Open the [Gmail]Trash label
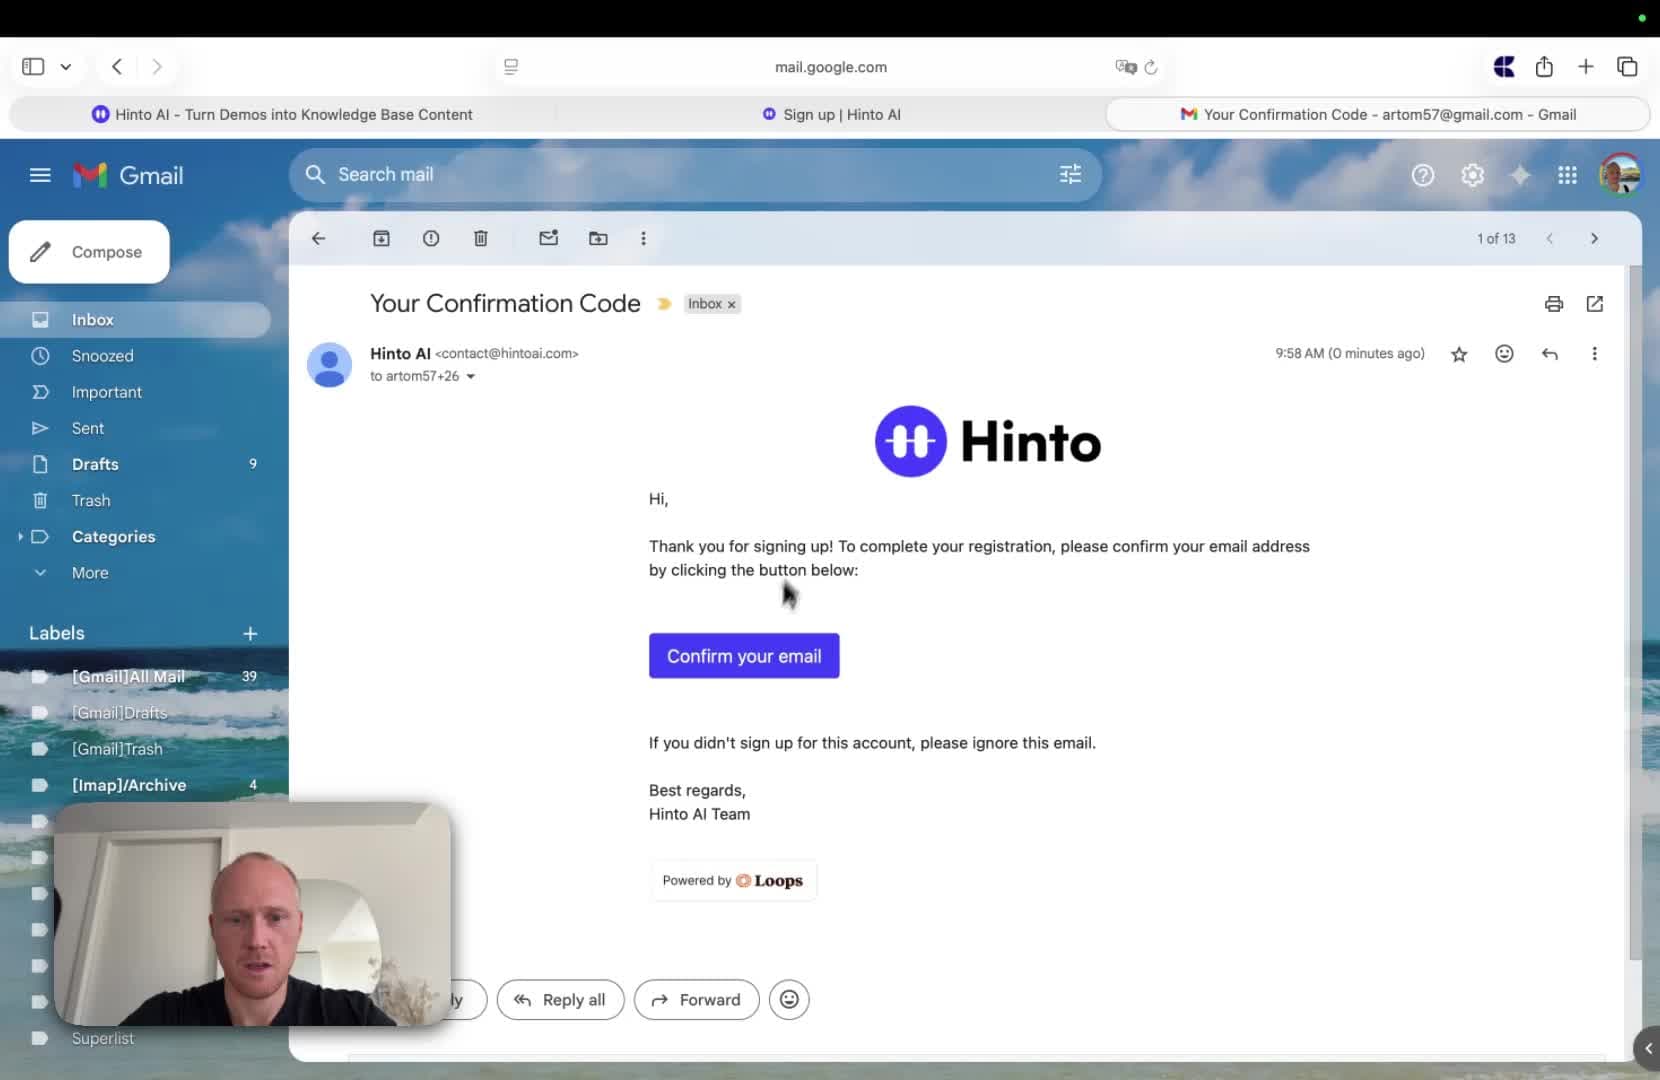Viewport: 1660px width, 1080px height. (x=135, y=749)
